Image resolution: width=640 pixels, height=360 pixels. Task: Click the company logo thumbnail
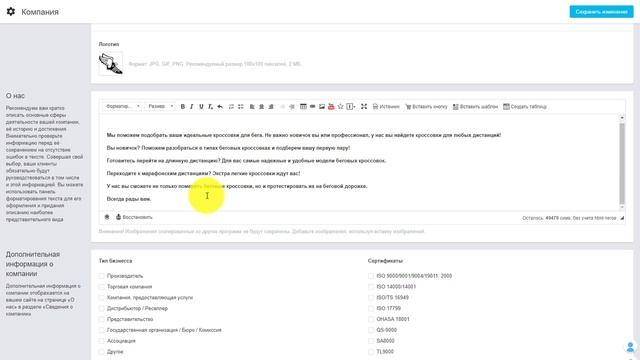(111, 63)
